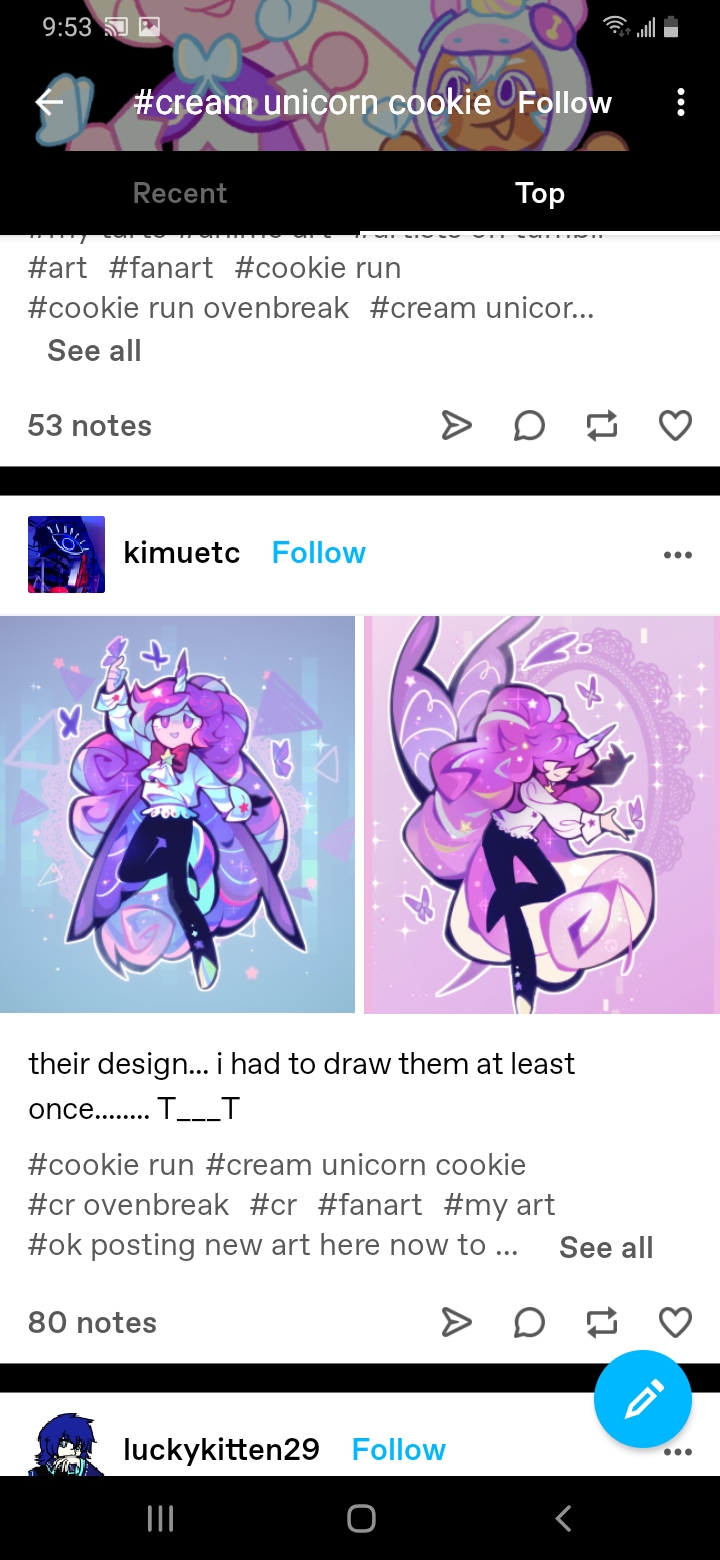This screenshot has width=720, height=1560.
Task: Follow the #cream unicorn cookie tag
Action: (565, 103)
